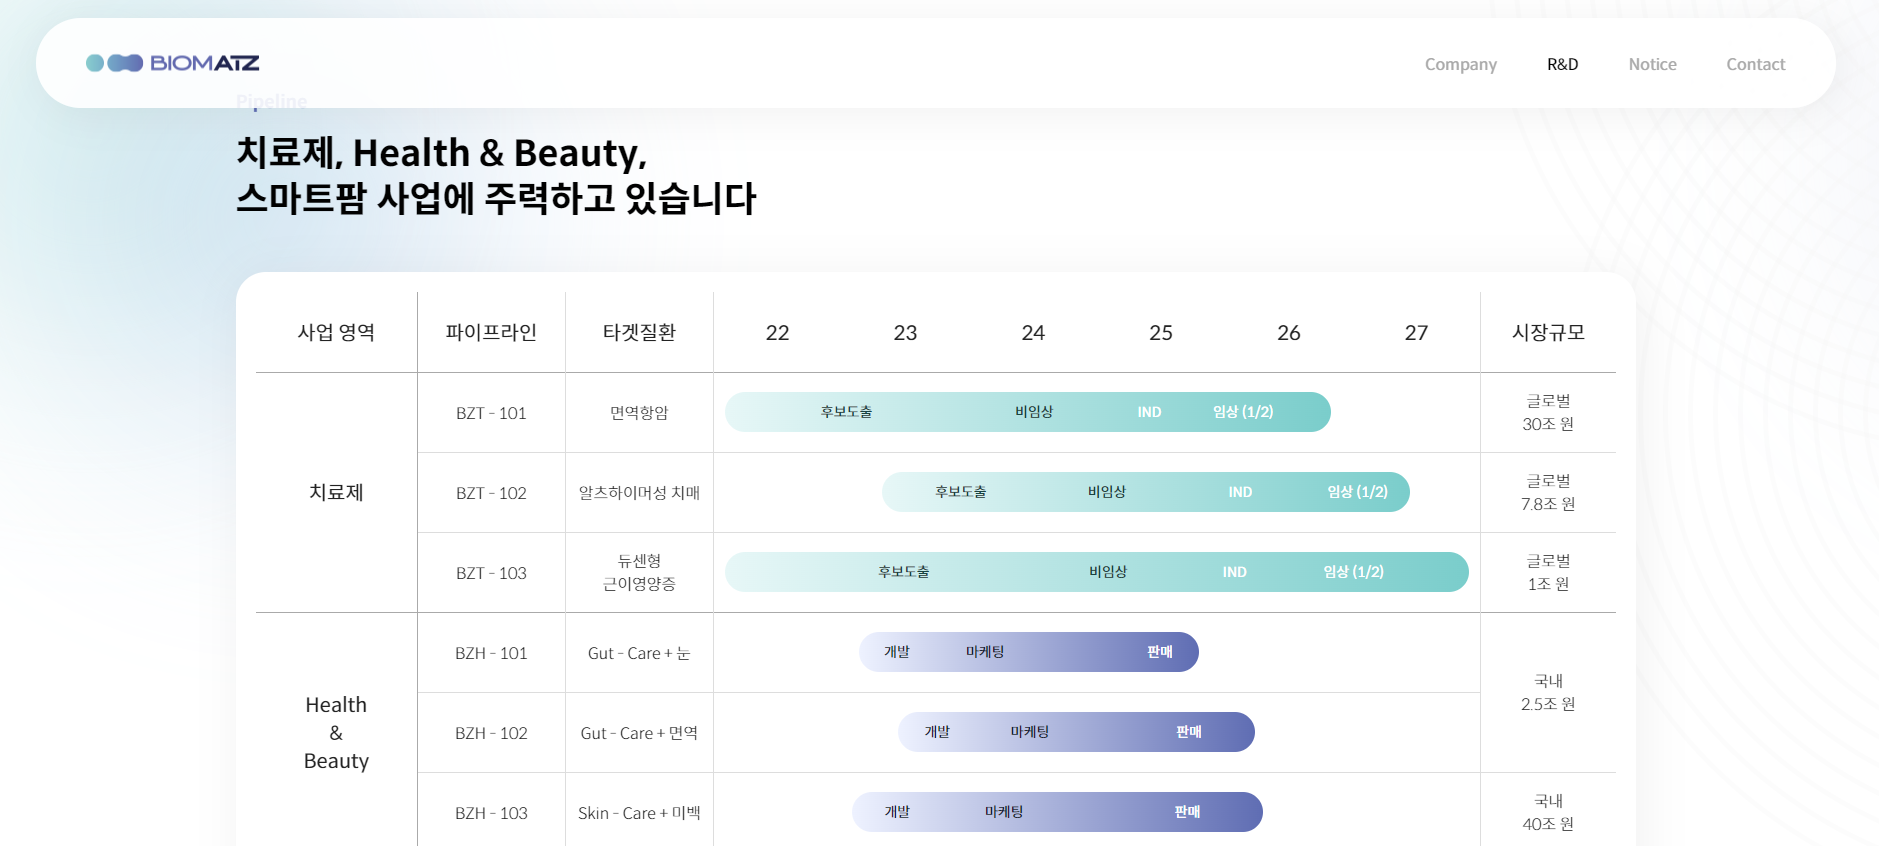Screen dimensions: 1879x846
Task: Open the Contact link
Action: click(x=1755, y=64)
